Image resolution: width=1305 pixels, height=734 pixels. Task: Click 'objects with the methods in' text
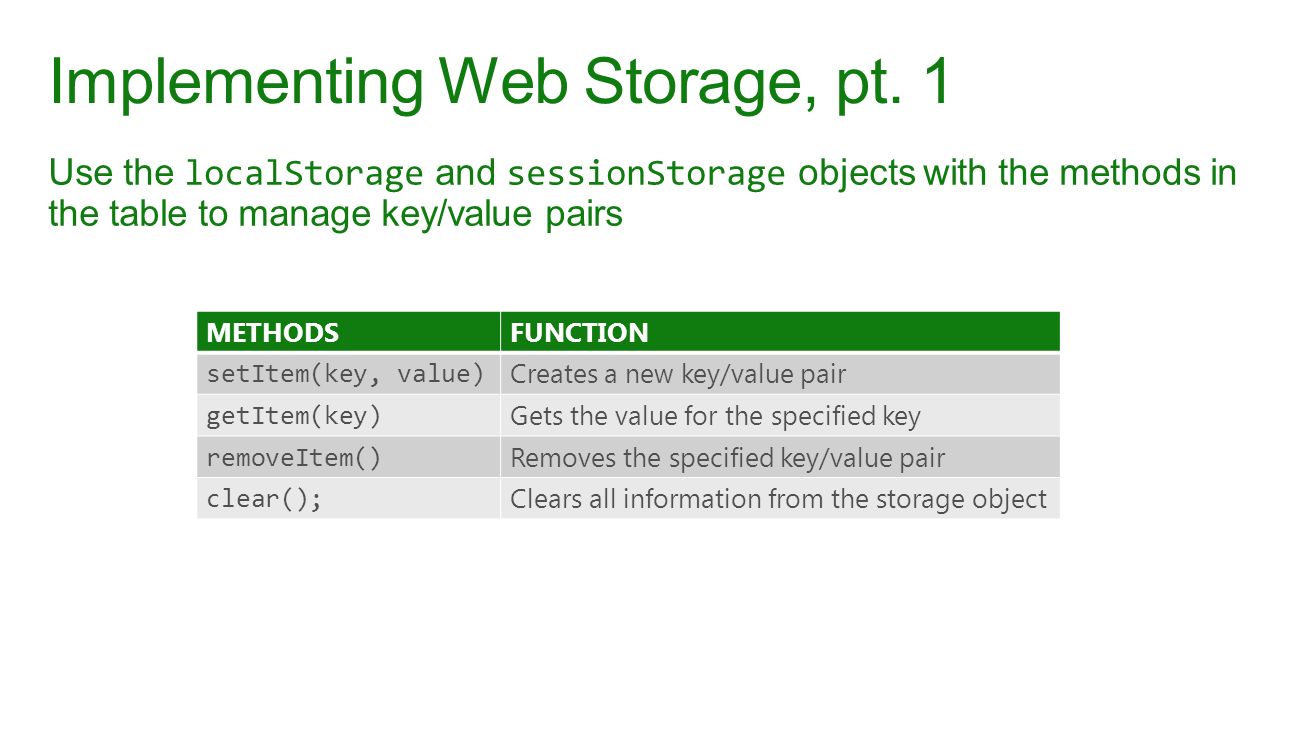click(1017, 174)
